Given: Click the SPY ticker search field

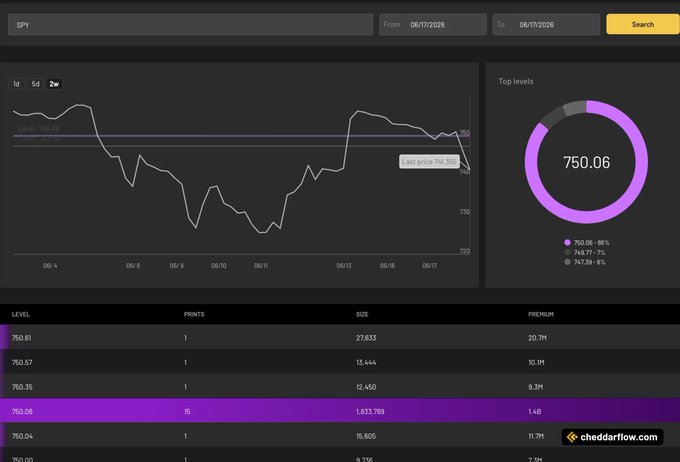Looking at the screenshot, I should point(190,25).
